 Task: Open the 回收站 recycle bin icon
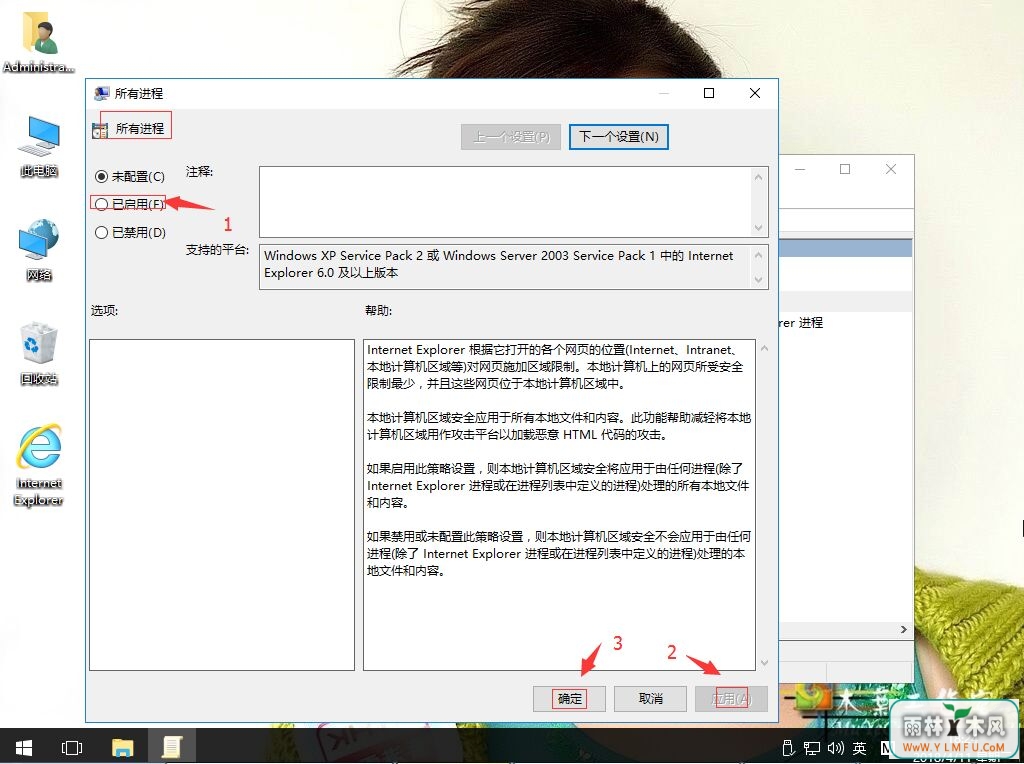39,353
